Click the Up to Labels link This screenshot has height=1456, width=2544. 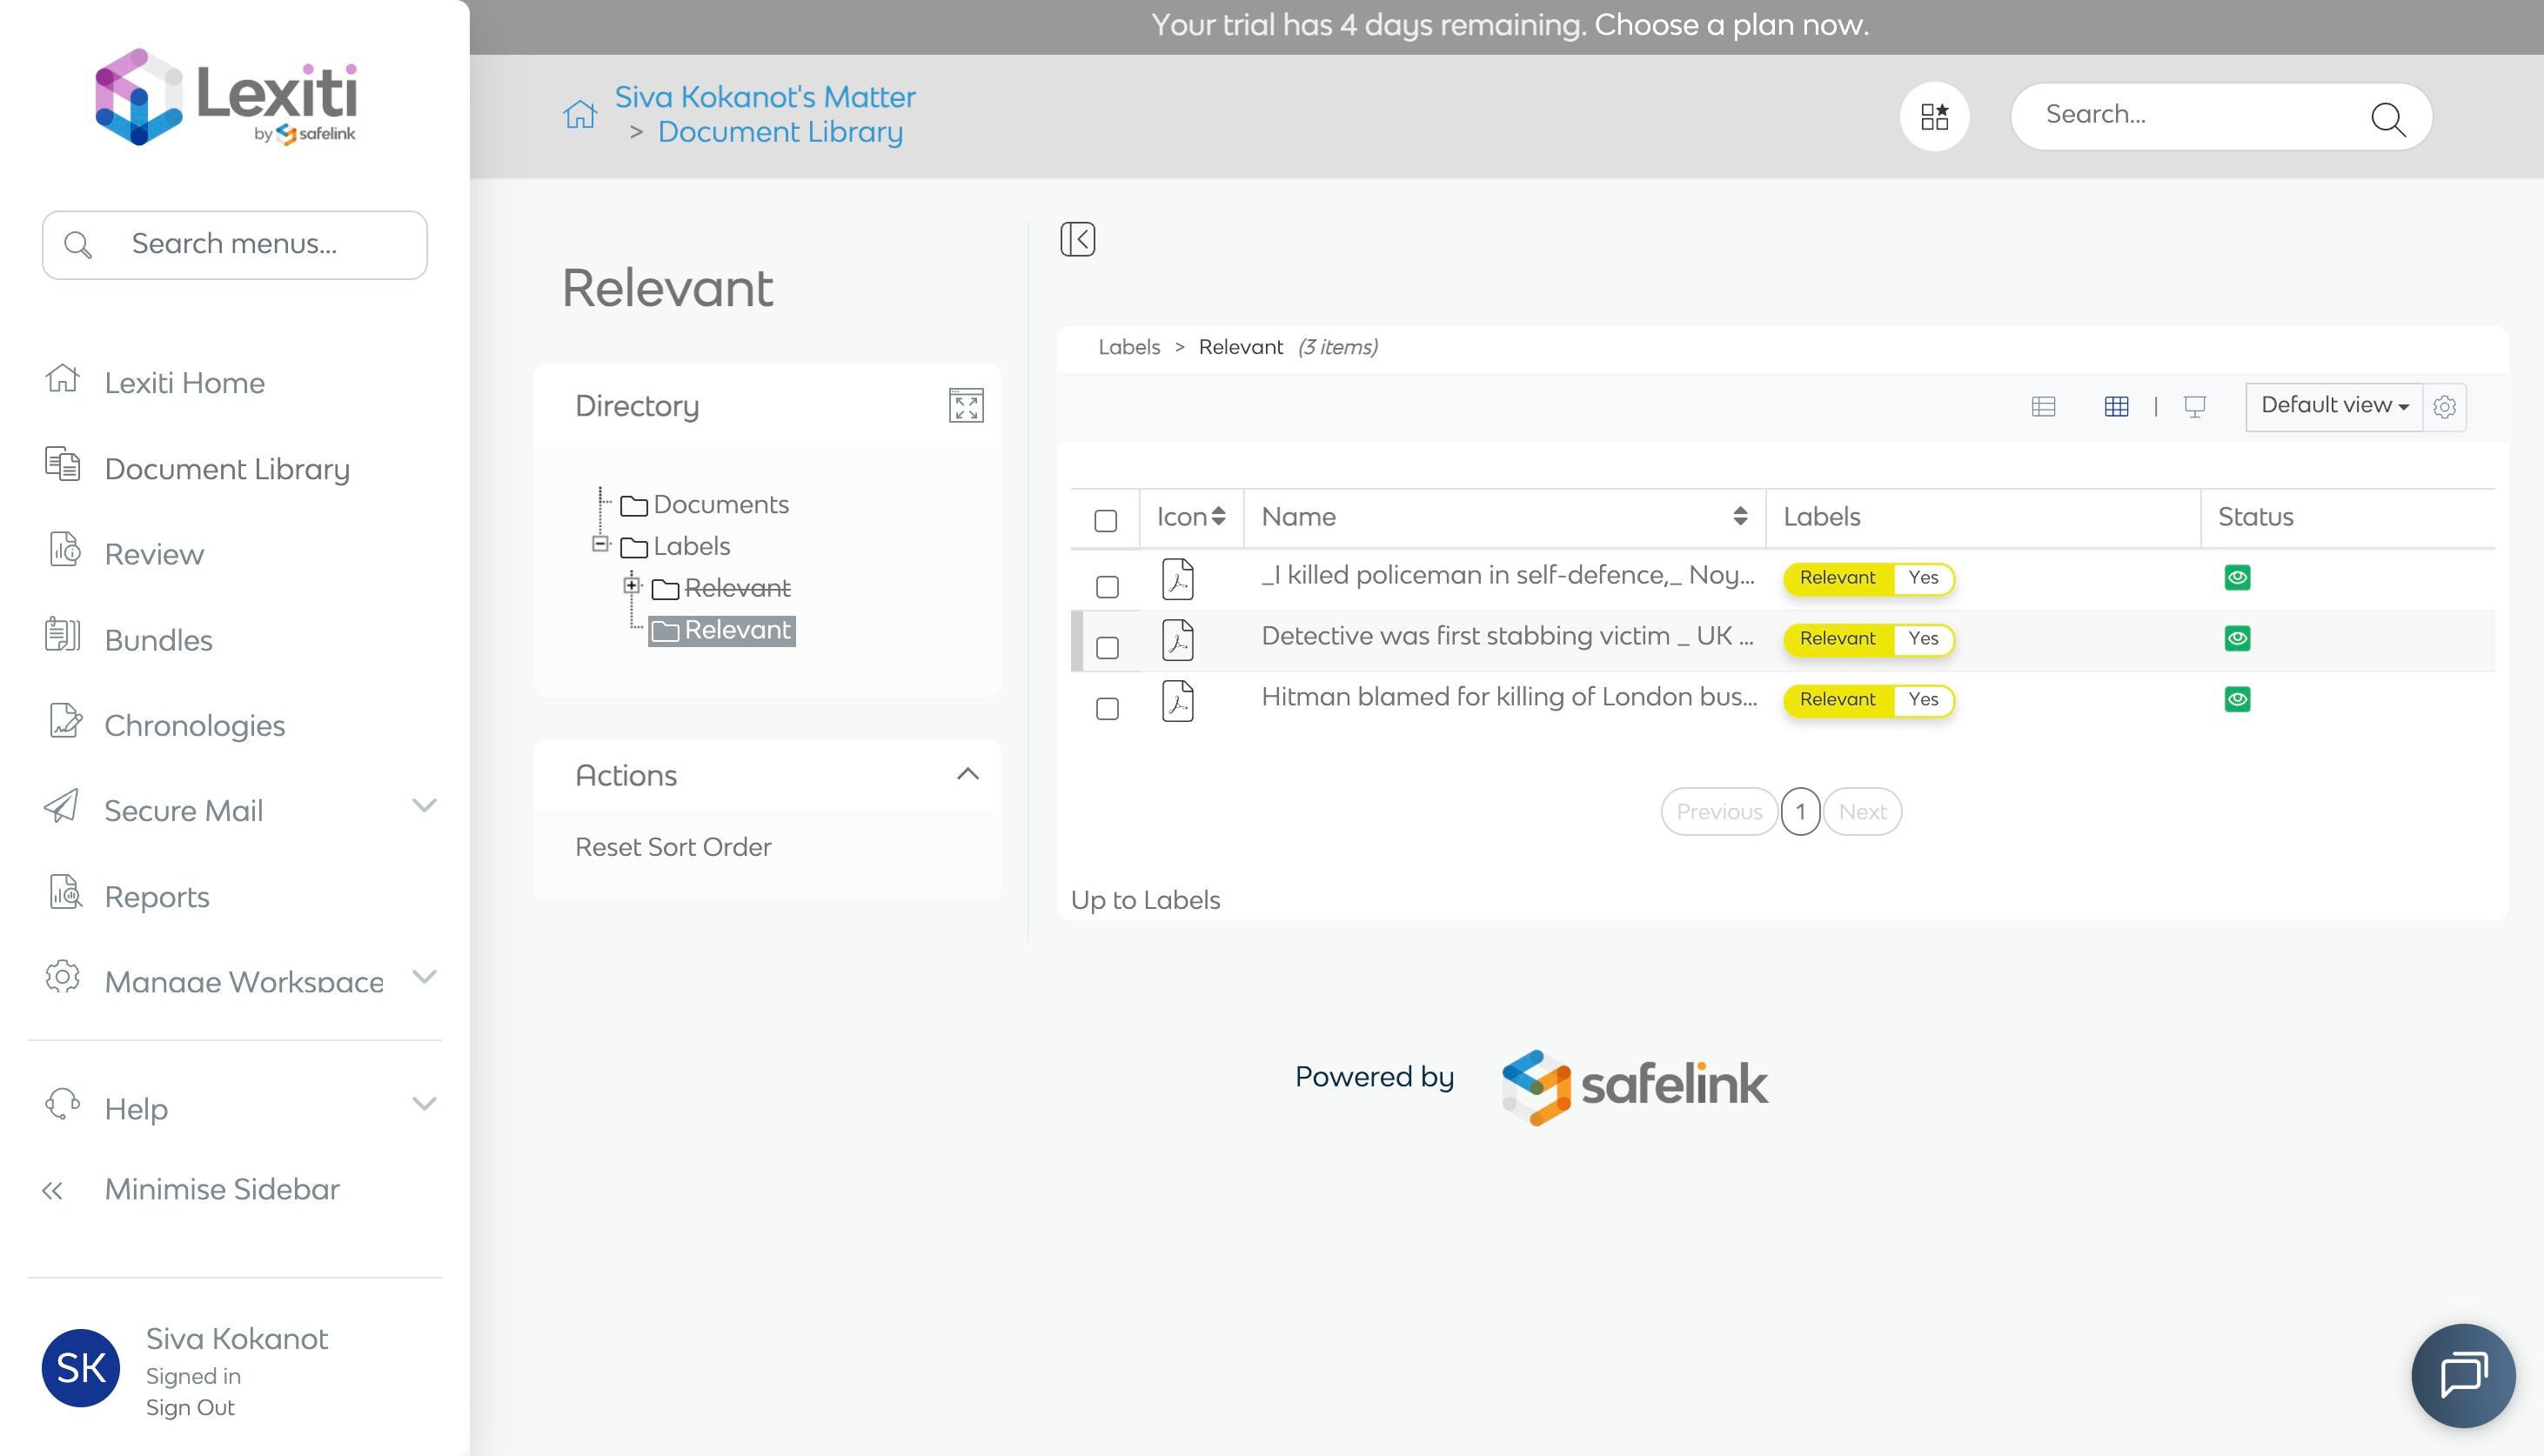[x=1144, y=899]
